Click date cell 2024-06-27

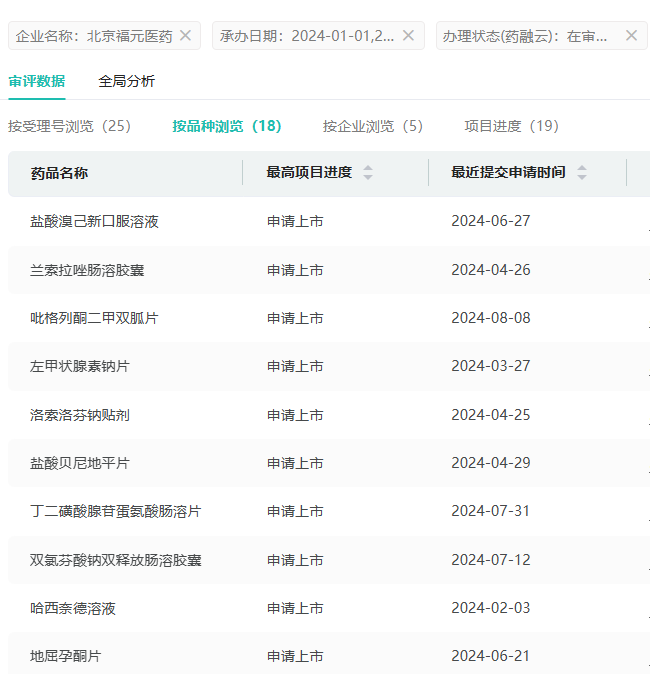(x=491, y=221)
